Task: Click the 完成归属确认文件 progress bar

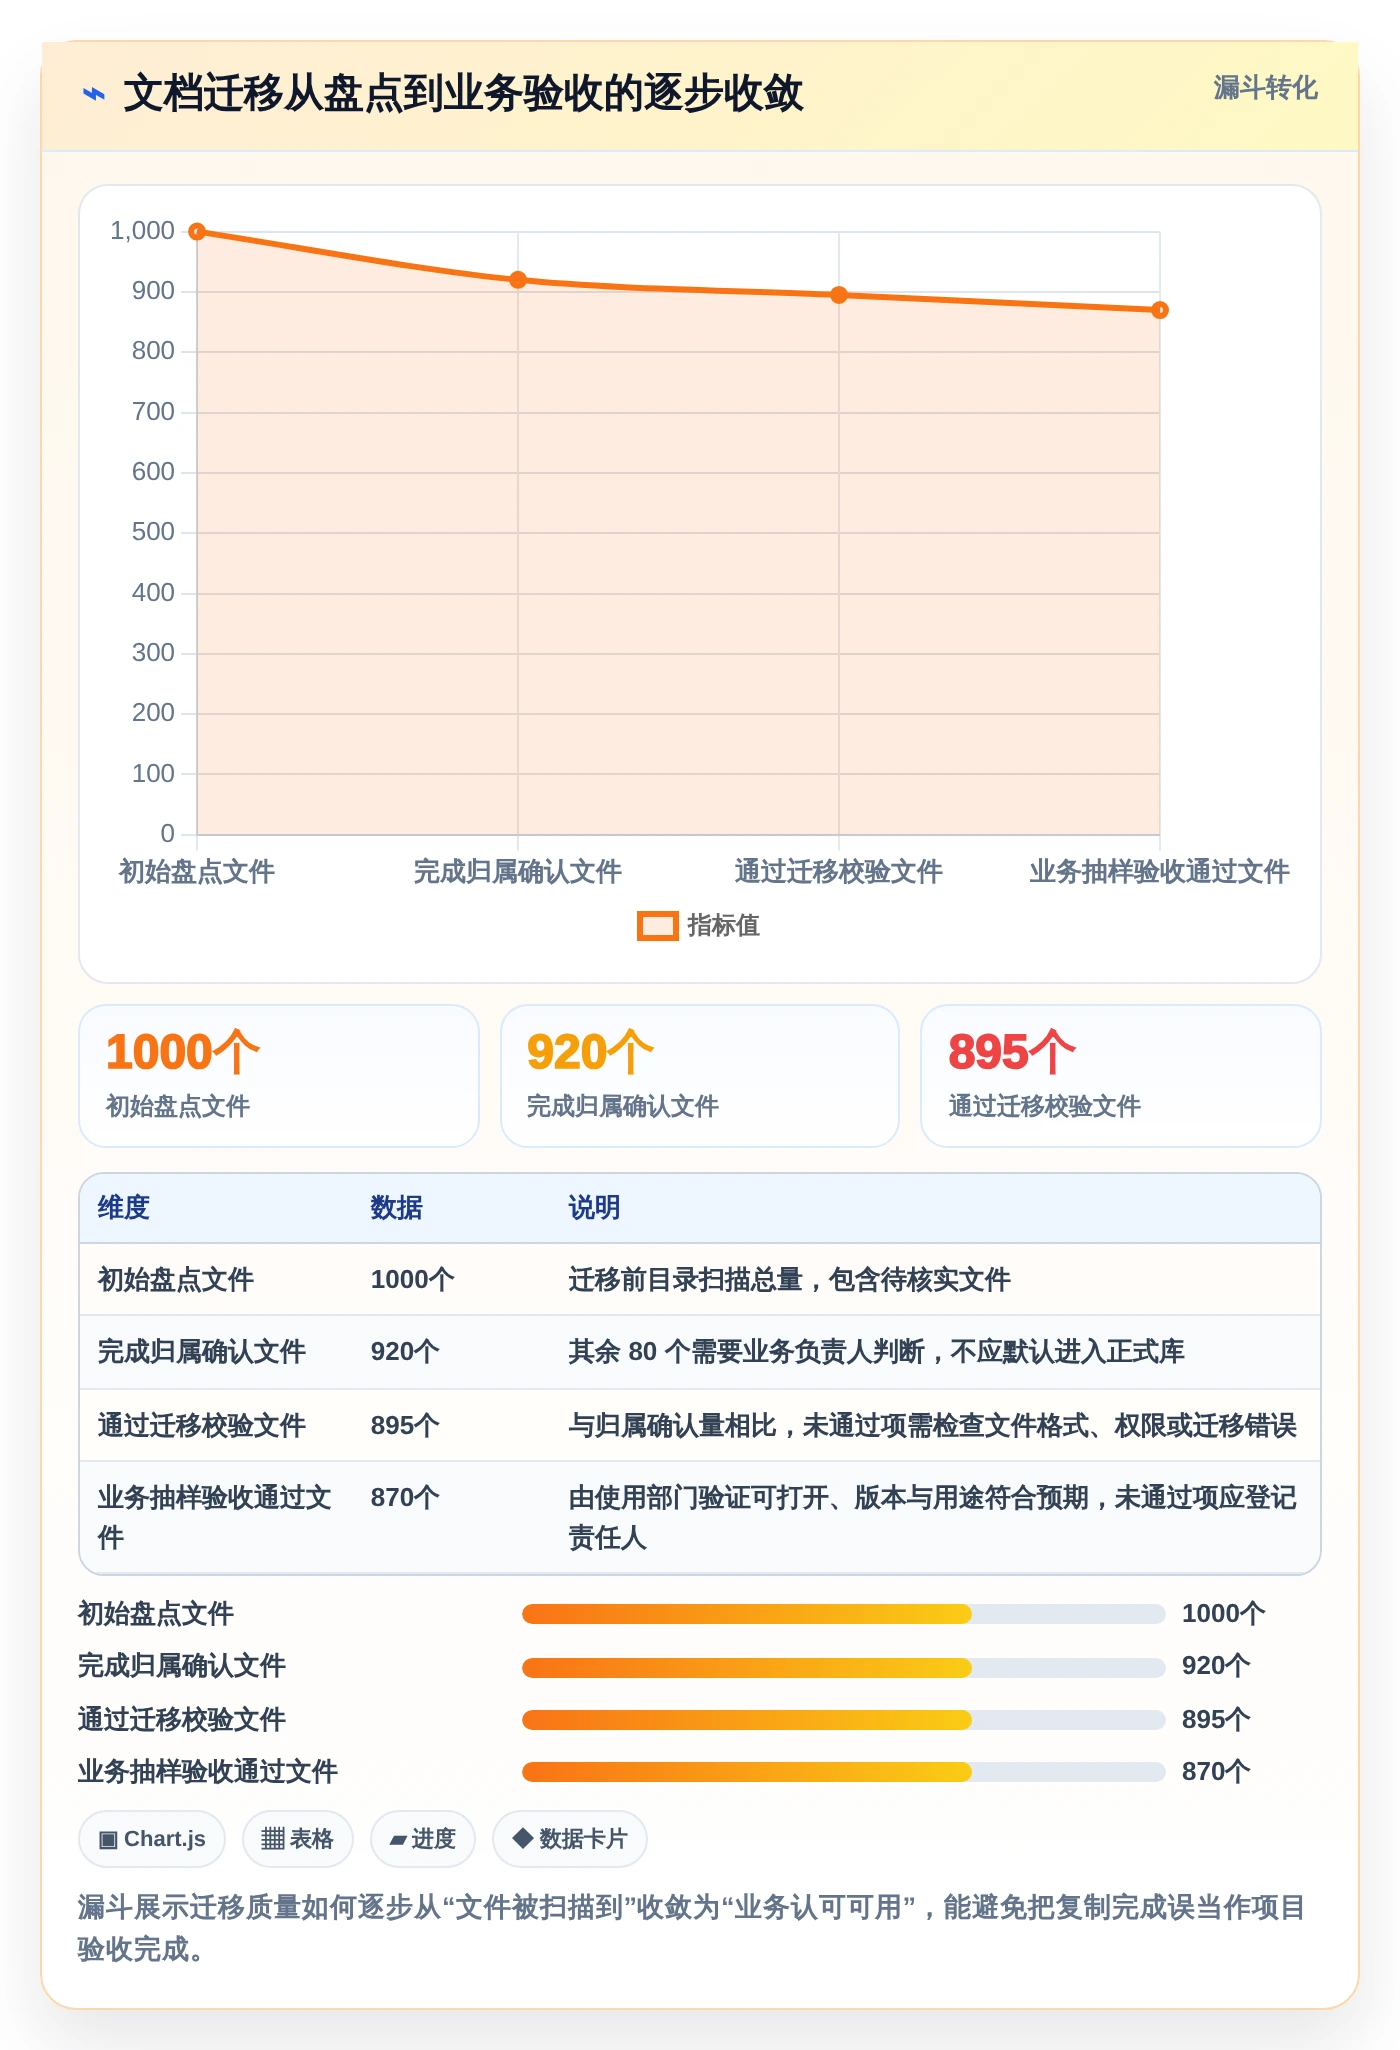Action: click(843, 1667)
